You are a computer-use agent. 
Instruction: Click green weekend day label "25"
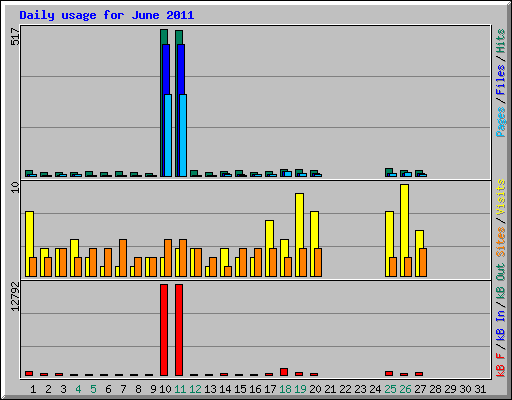[390, 389]
